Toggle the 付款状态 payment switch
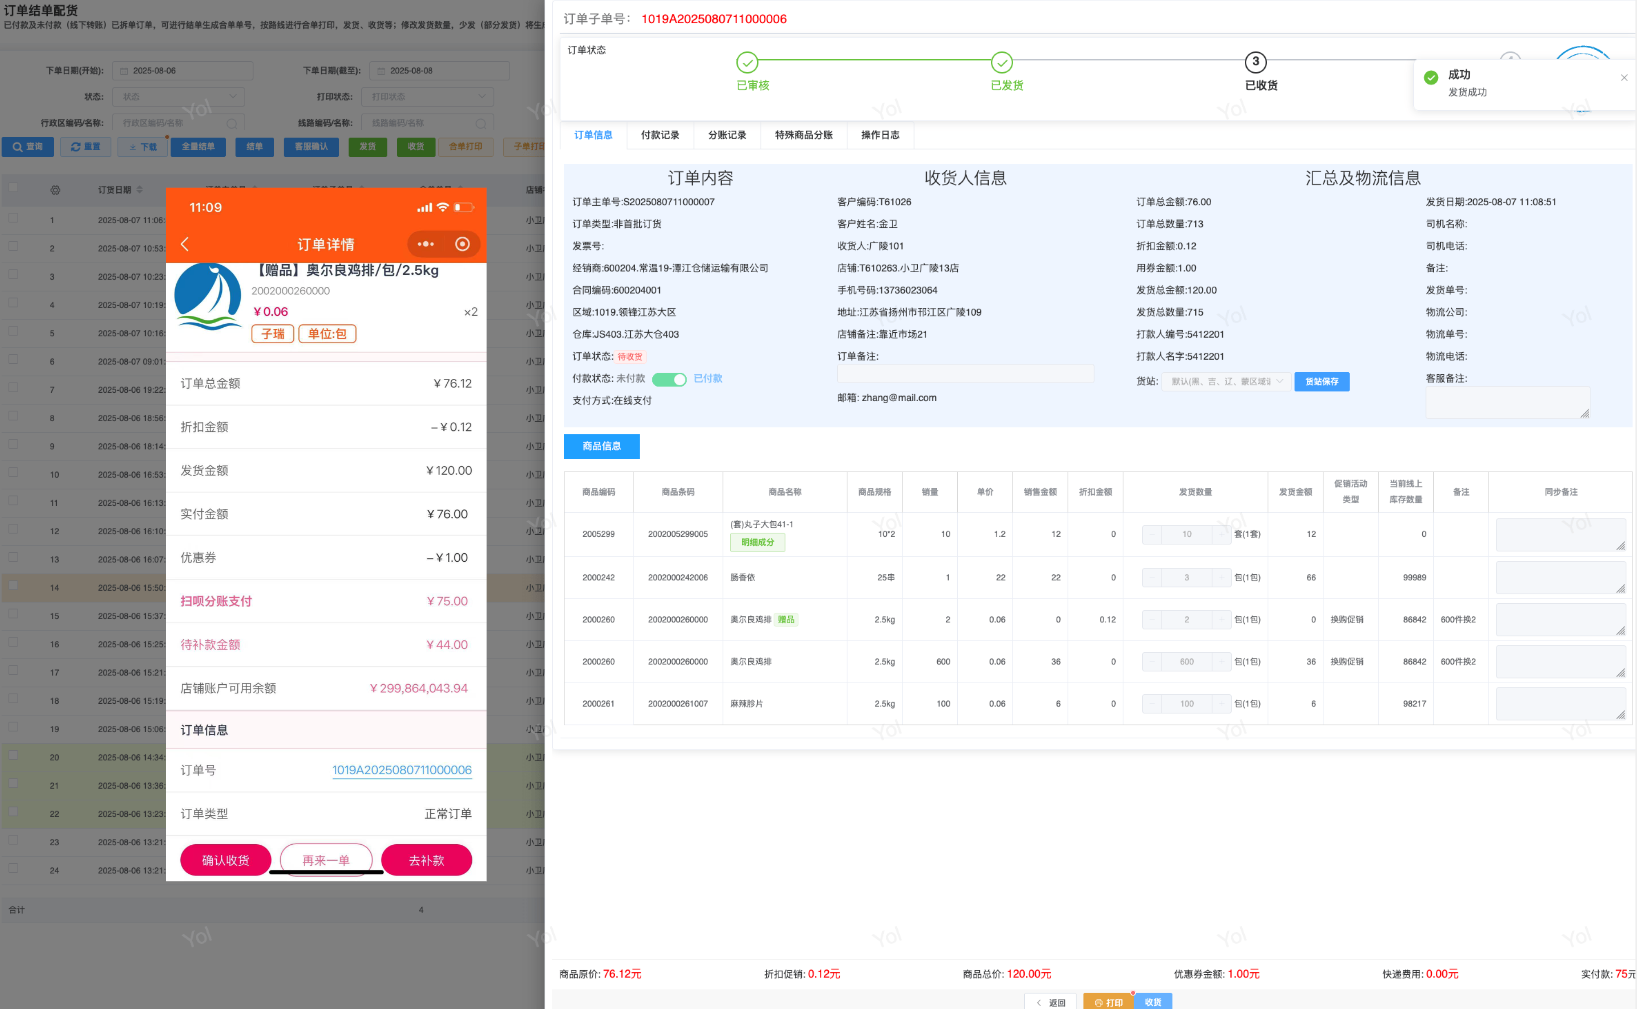Viewport: 1637px width, 1009px height. (669, 379)
